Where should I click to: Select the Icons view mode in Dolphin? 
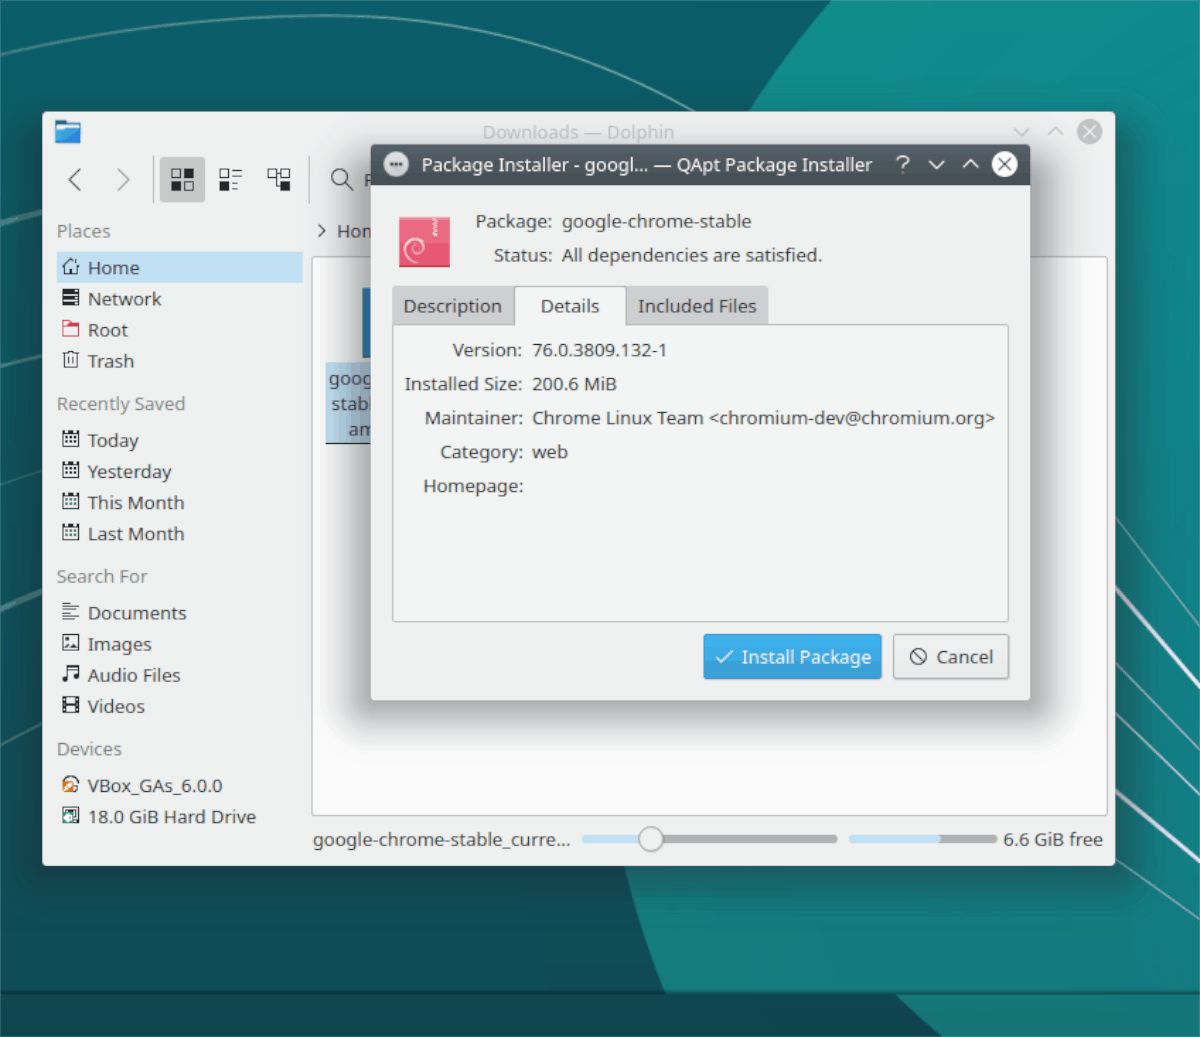click(181, 180)
